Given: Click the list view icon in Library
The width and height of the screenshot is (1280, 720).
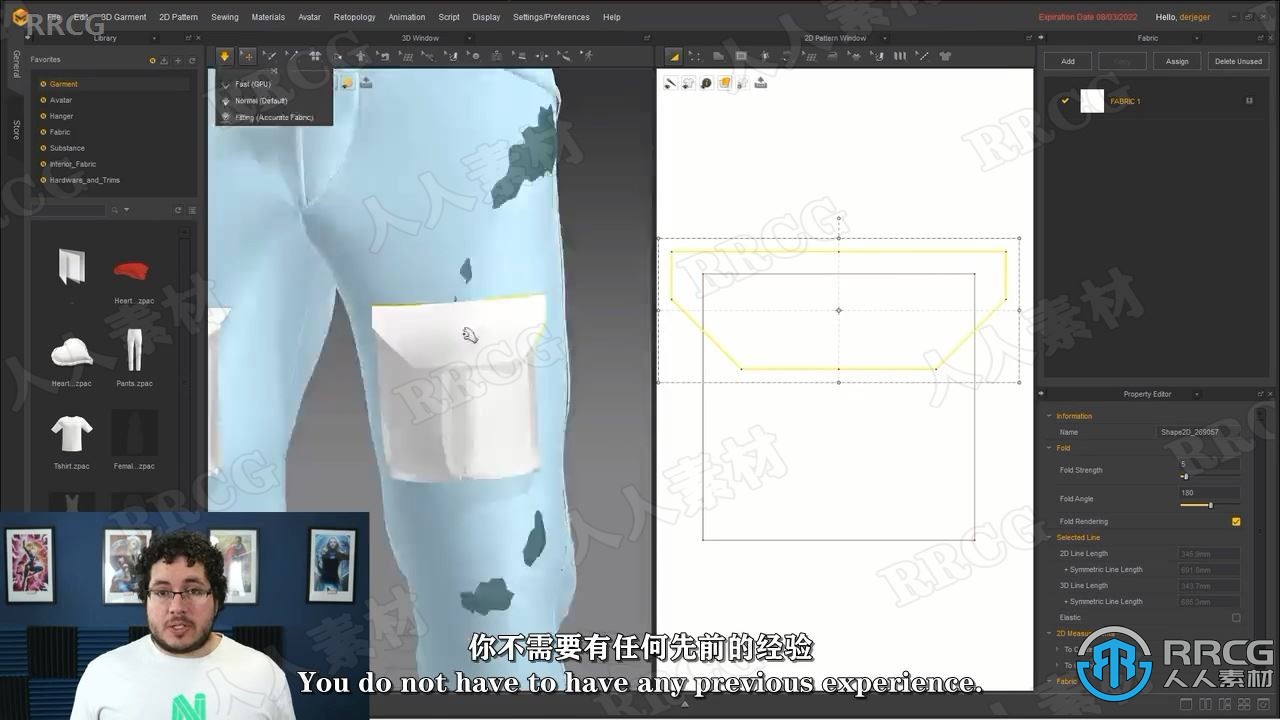Looking at the screenshot, I should click(x=192, y=210).
